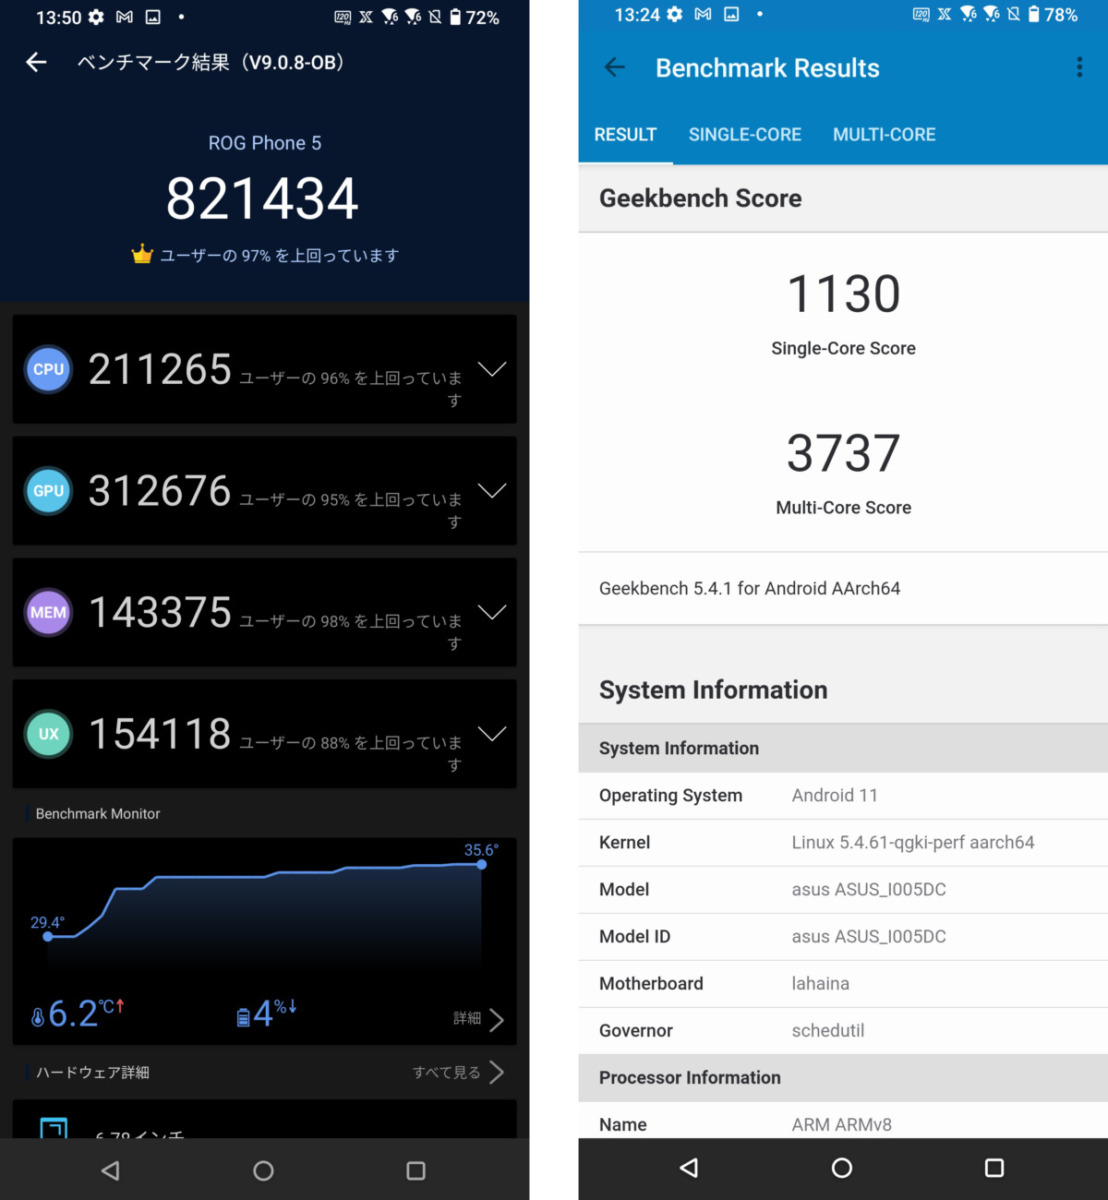Tap total score 821434
Image resolution: width=1108 pixels, height=1200 pixels.
click(262, 198)
